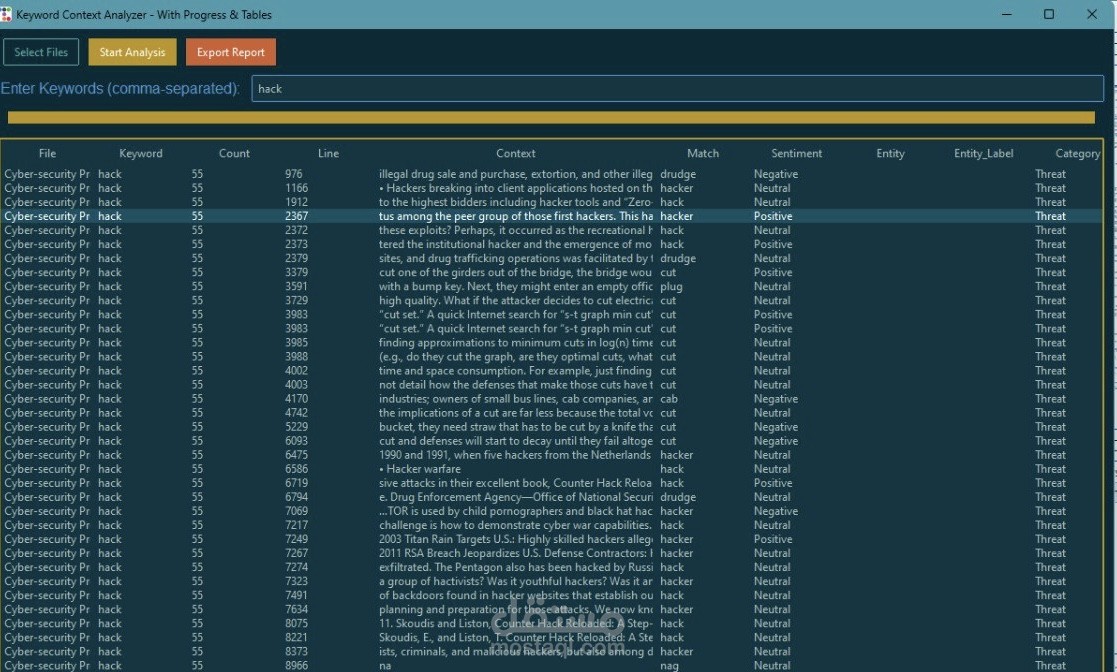Select context 'sites, and drug trafficking operations'
The width and height of the screenshot is (1117, 672).
click(516, 258)
